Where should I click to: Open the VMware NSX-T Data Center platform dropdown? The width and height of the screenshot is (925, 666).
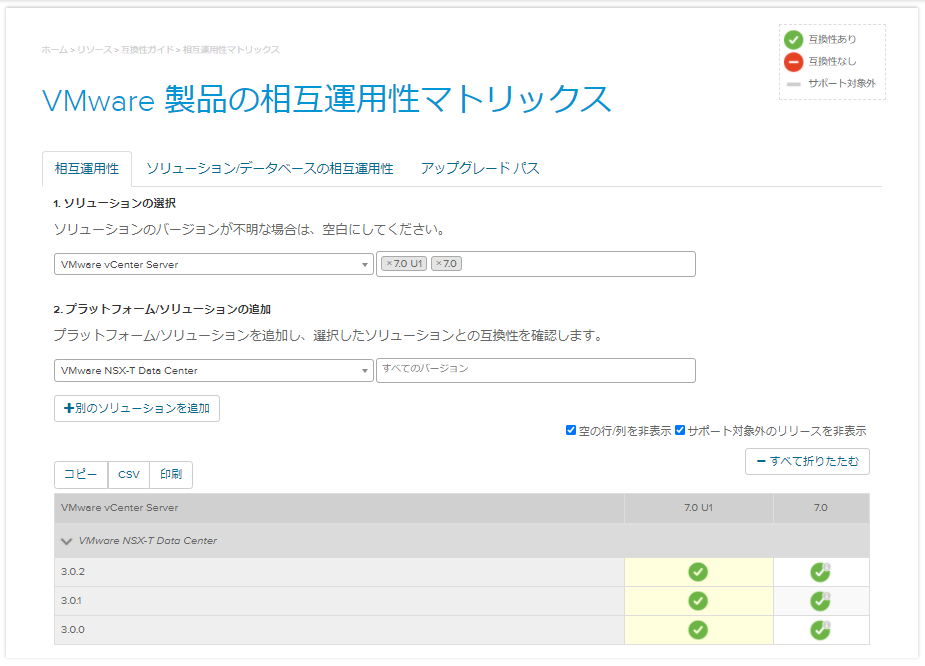pyautogui.click(x=214, y=370)
